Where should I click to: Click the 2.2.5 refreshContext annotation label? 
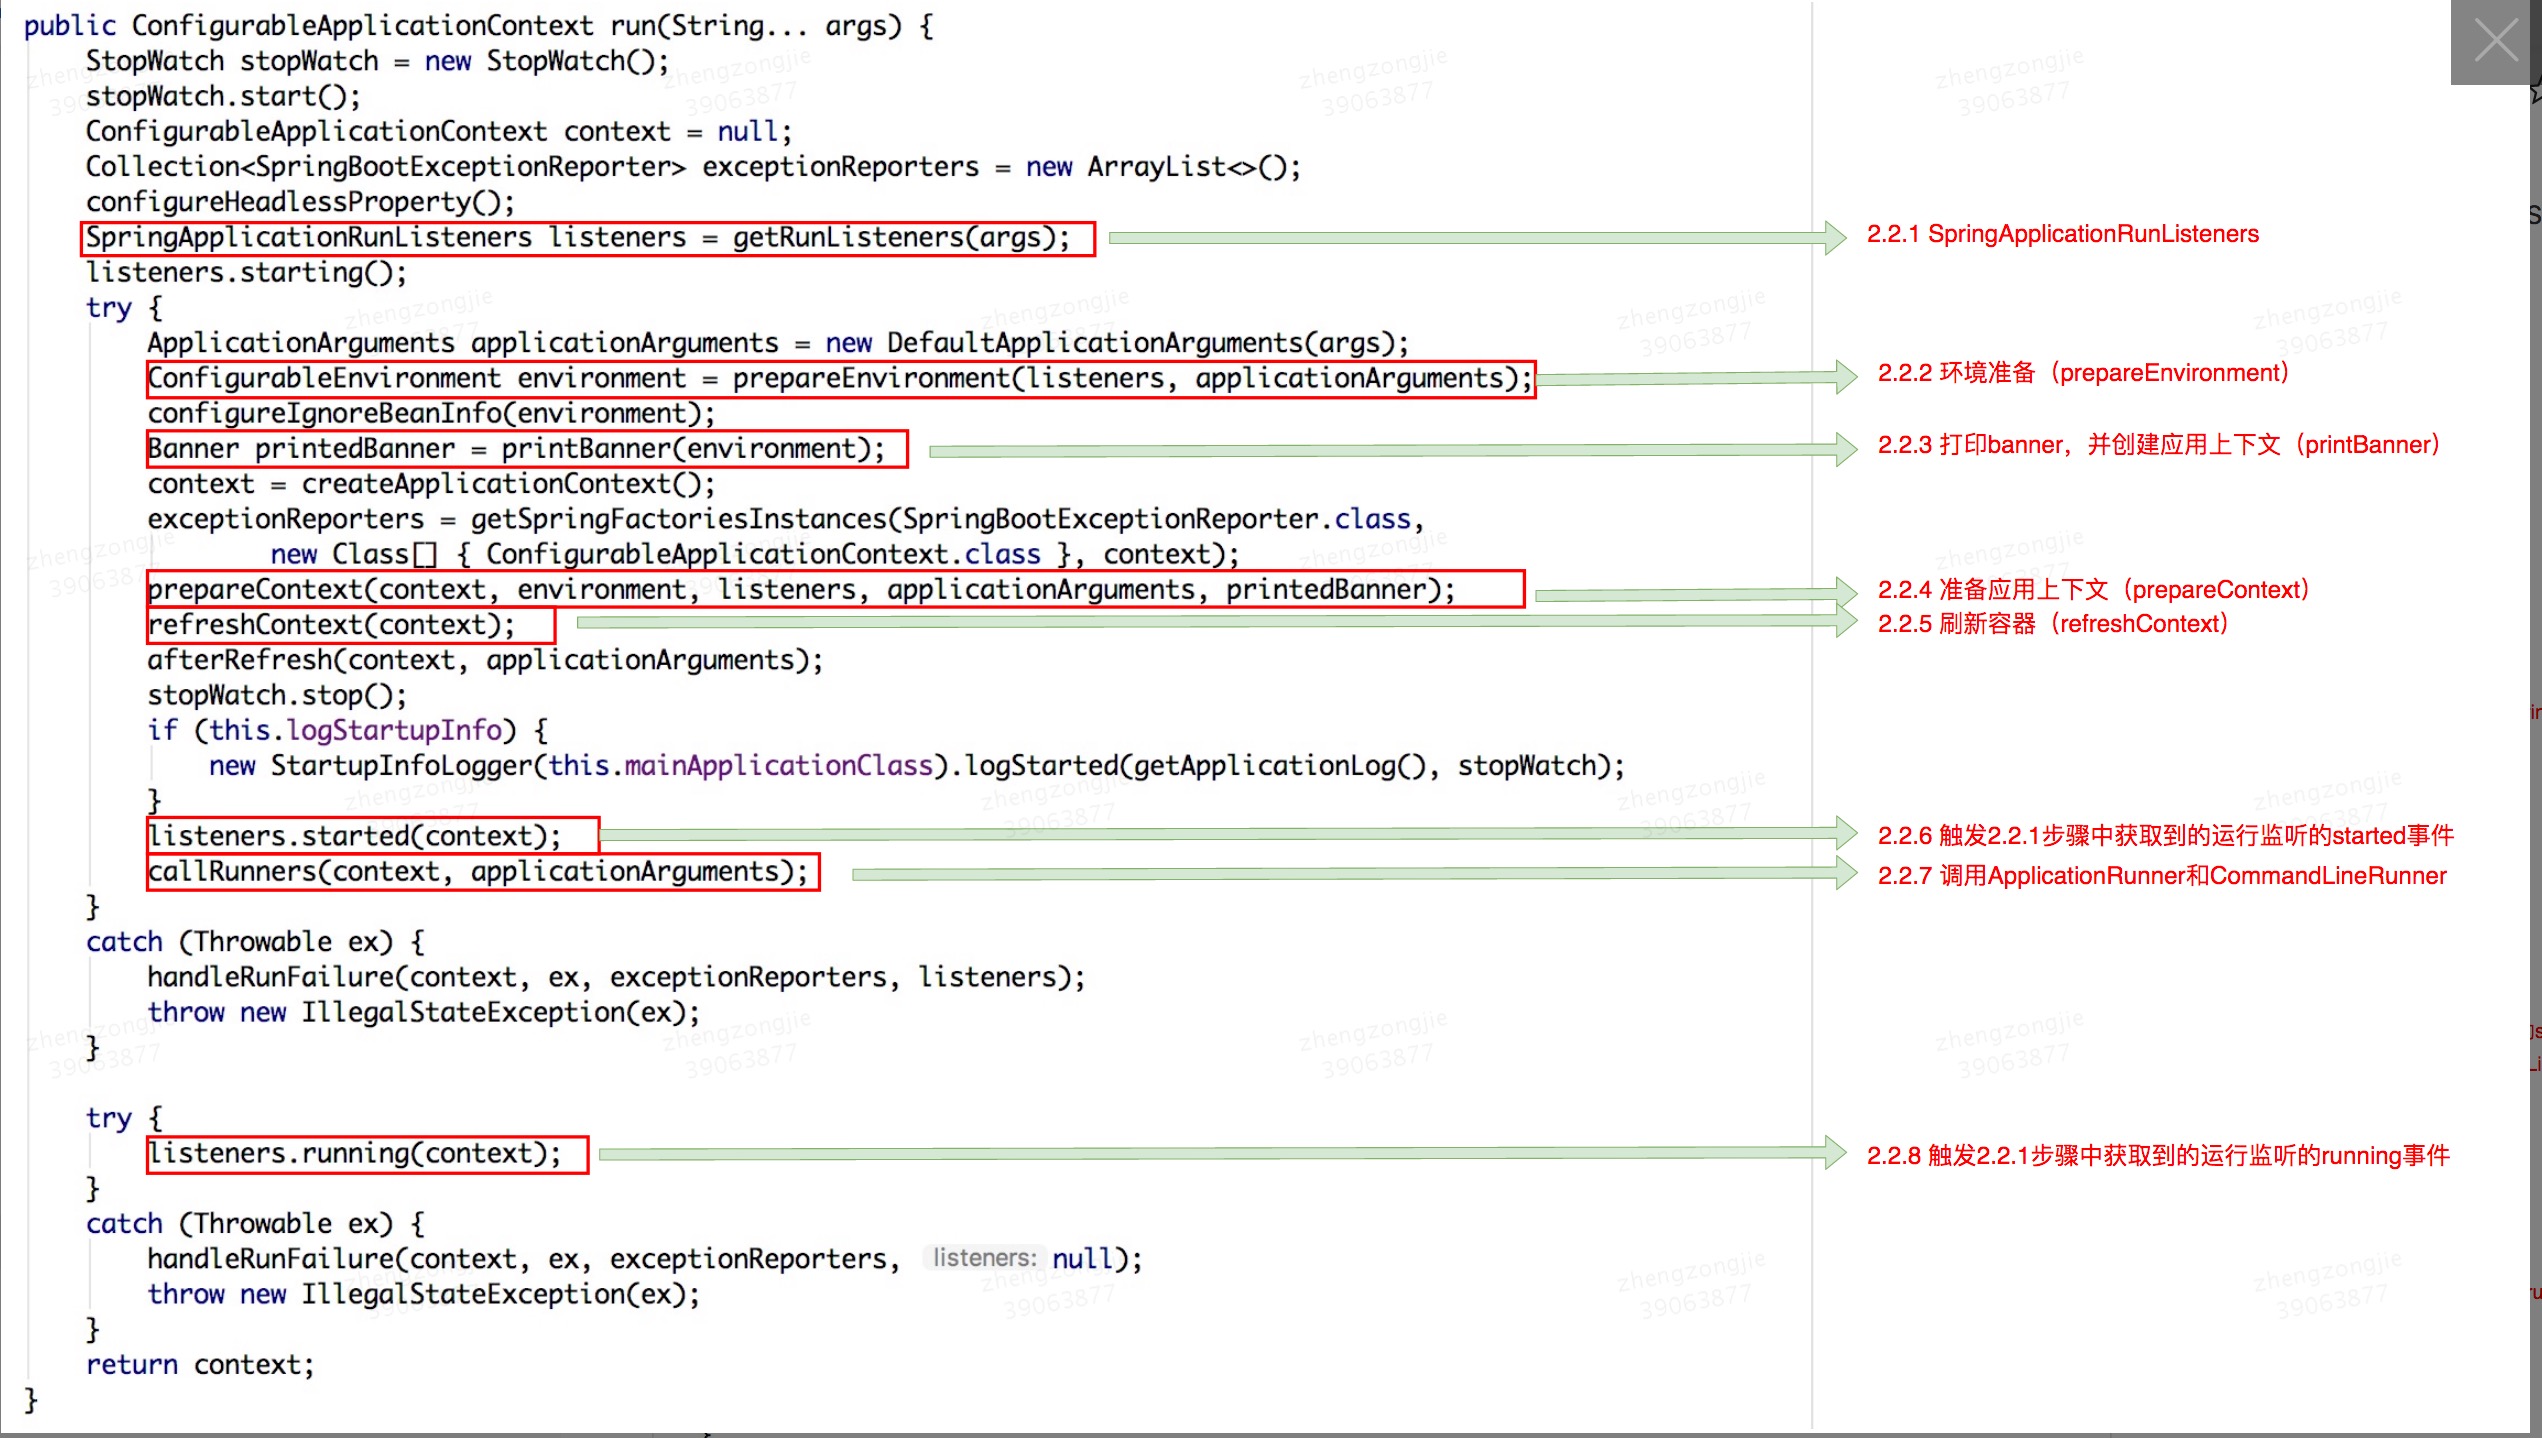pos(2052,624)
